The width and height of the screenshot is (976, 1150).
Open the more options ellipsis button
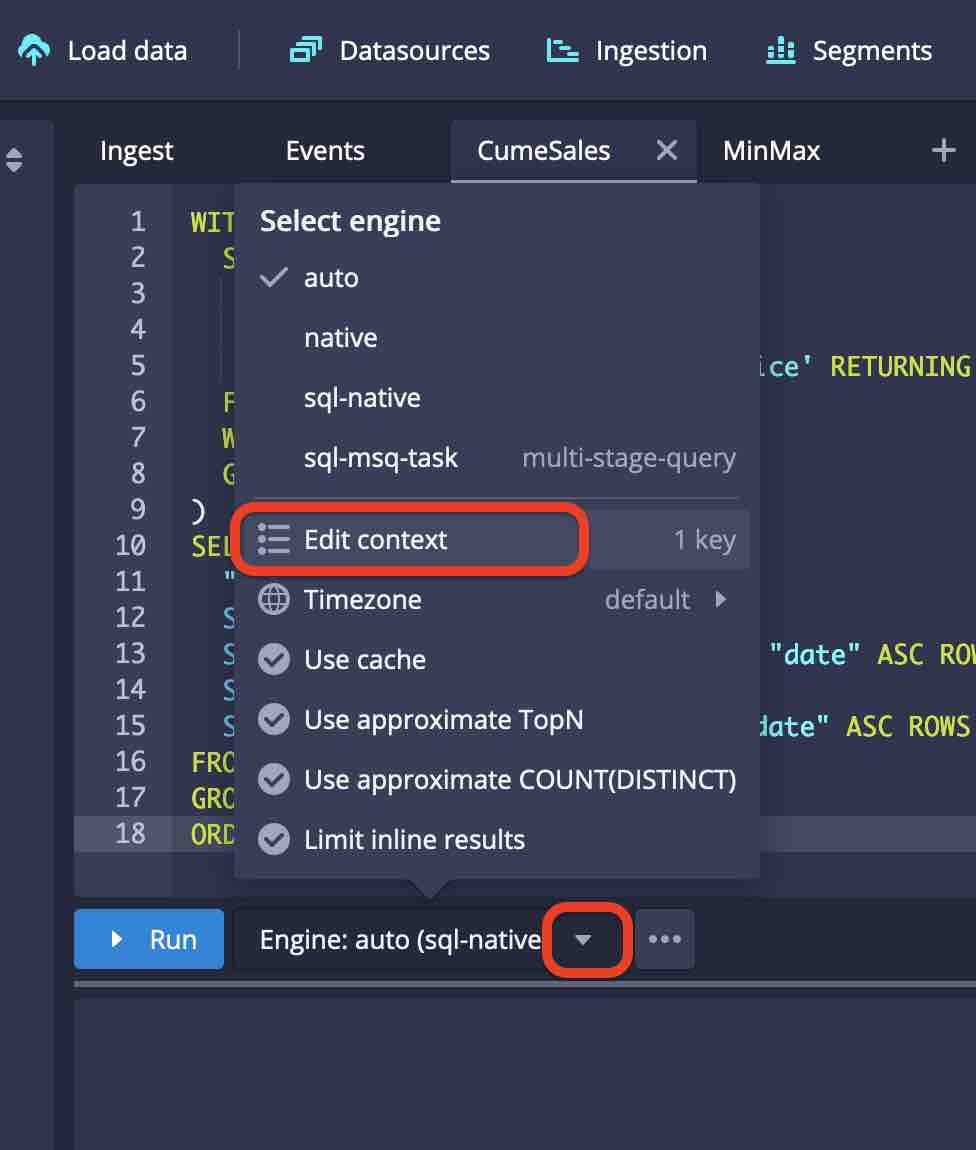(665, 940)
